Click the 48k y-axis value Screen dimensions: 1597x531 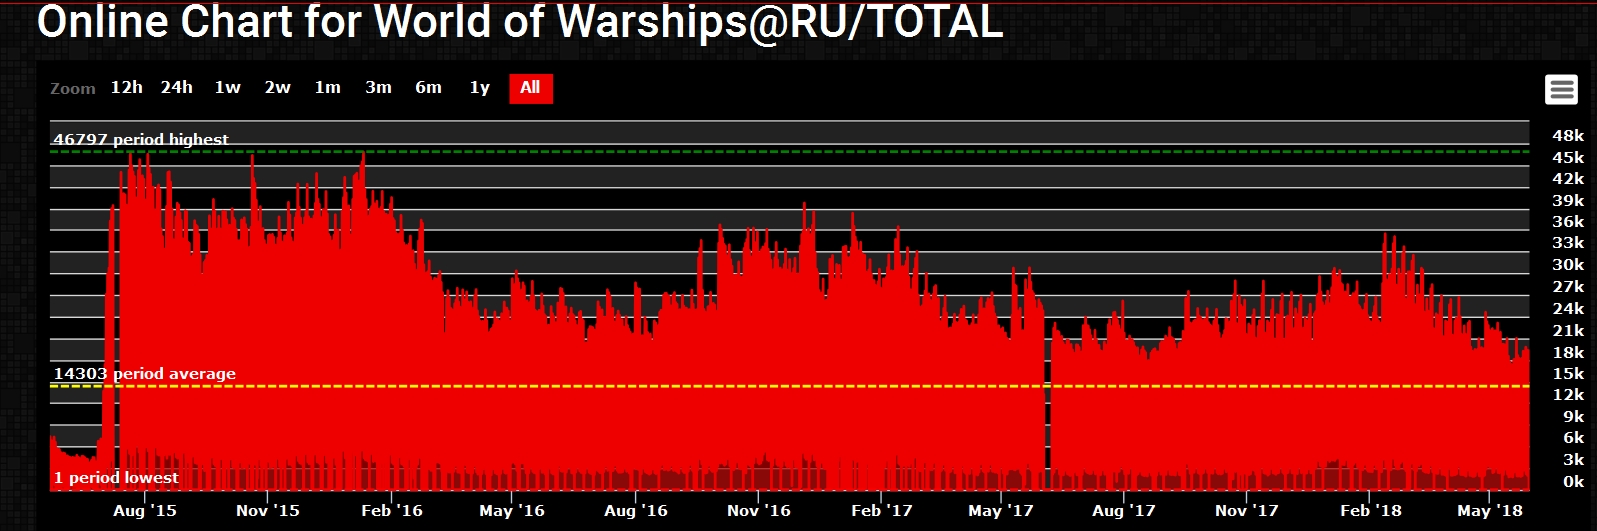click(1568, 136)
